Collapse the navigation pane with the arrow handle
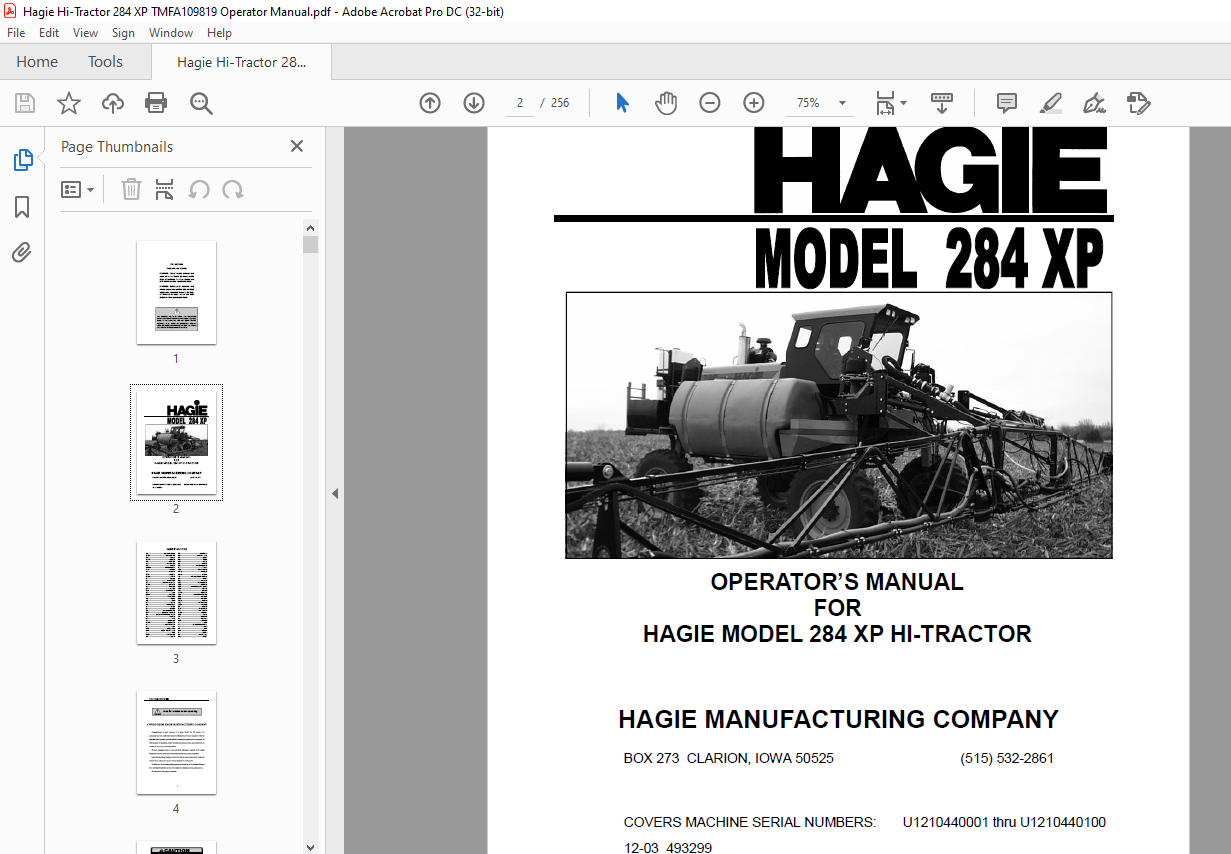The image size is (1231, 854). [335, 493]
